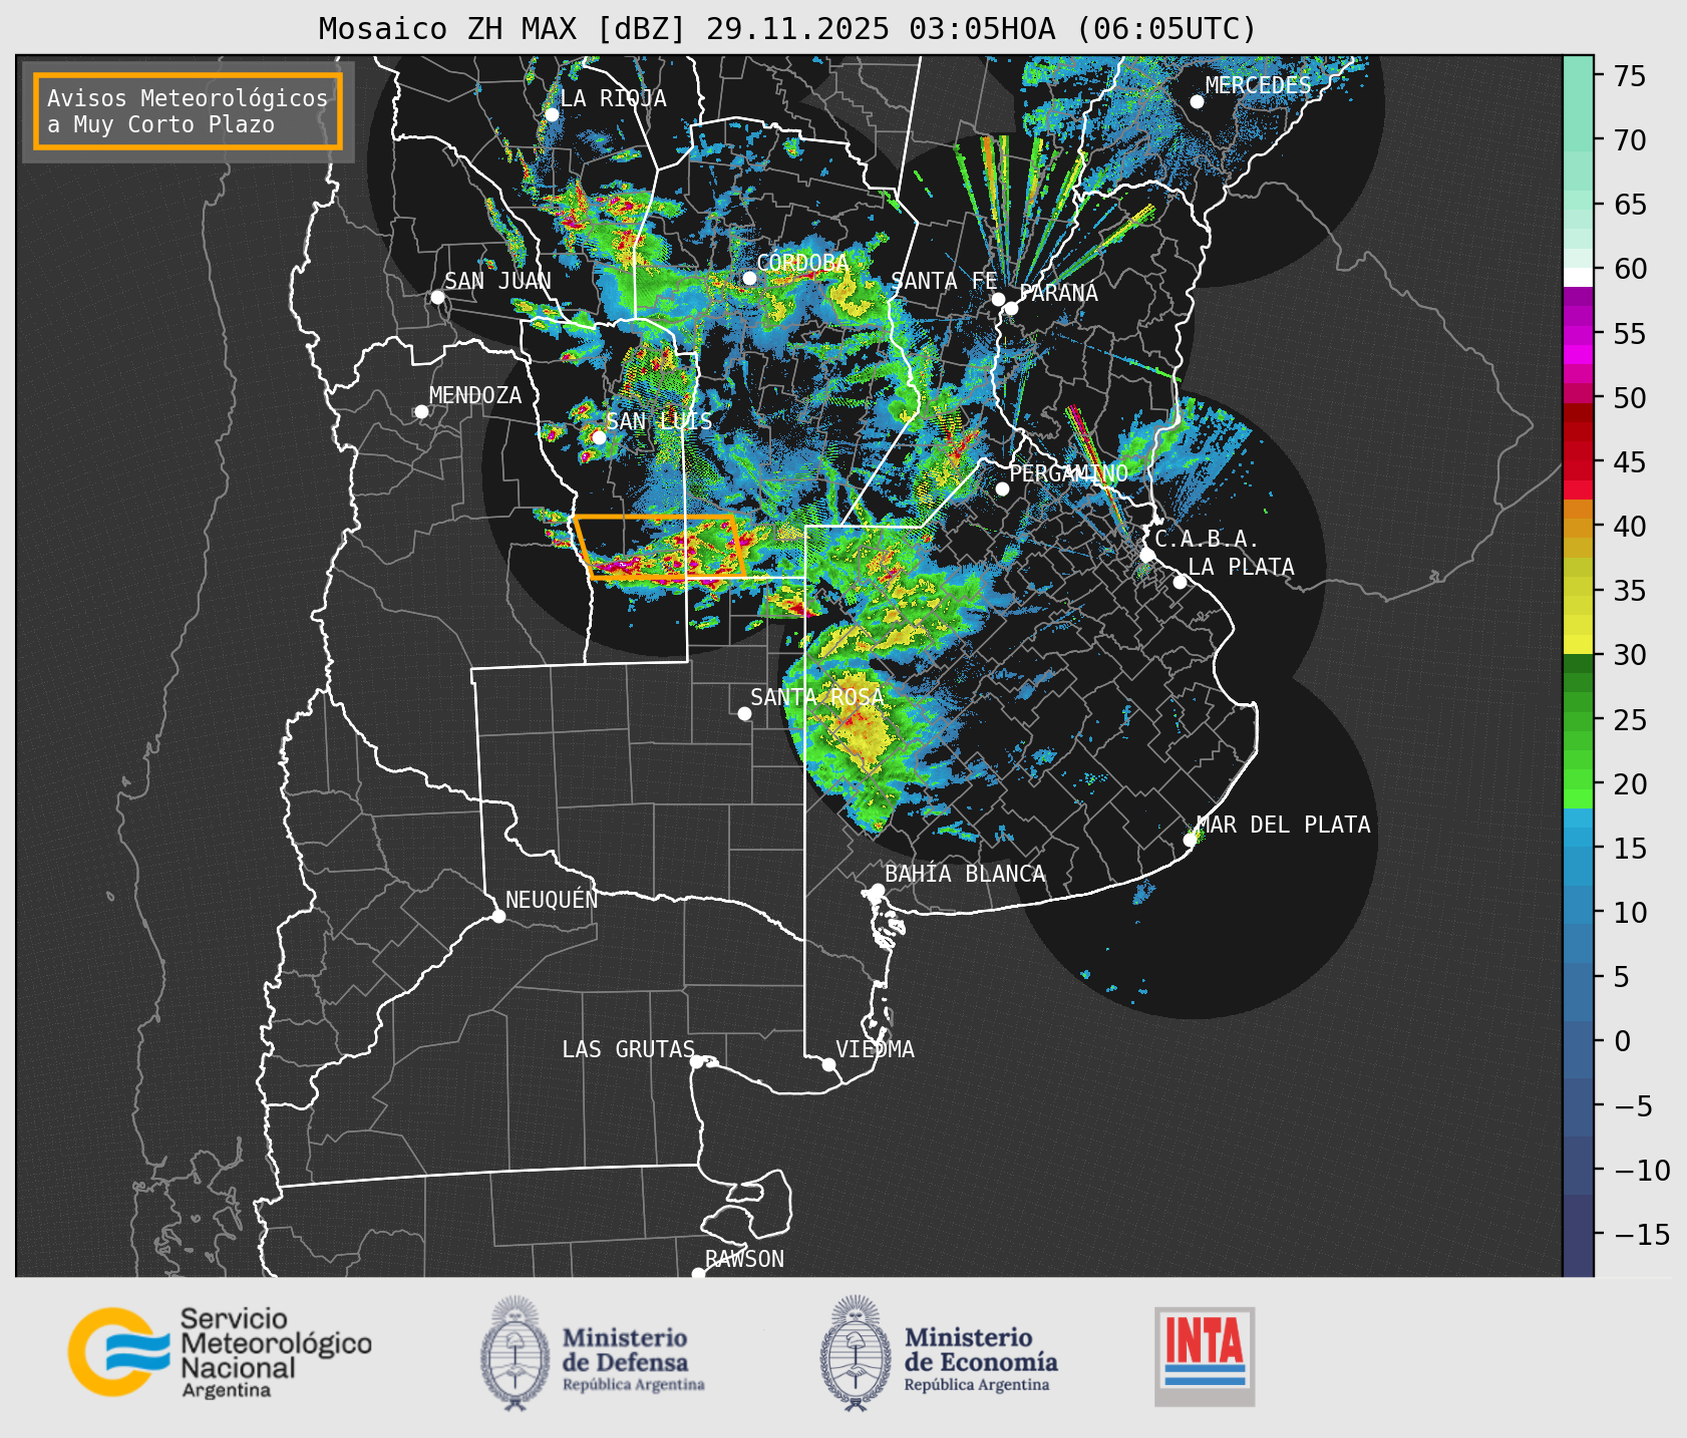Click the MERCEDES city marker dot
The height and width of the screenshot is (1438, 1687).
click(x=1196, y=102)
